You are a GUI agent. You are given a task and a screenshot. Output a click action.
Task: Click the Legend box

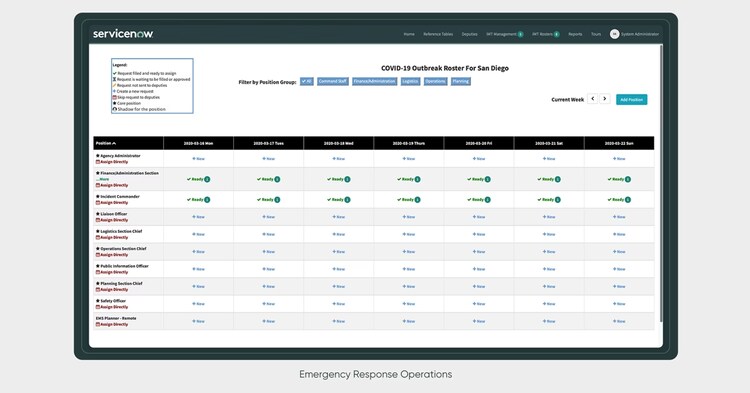tap(152, 86)
